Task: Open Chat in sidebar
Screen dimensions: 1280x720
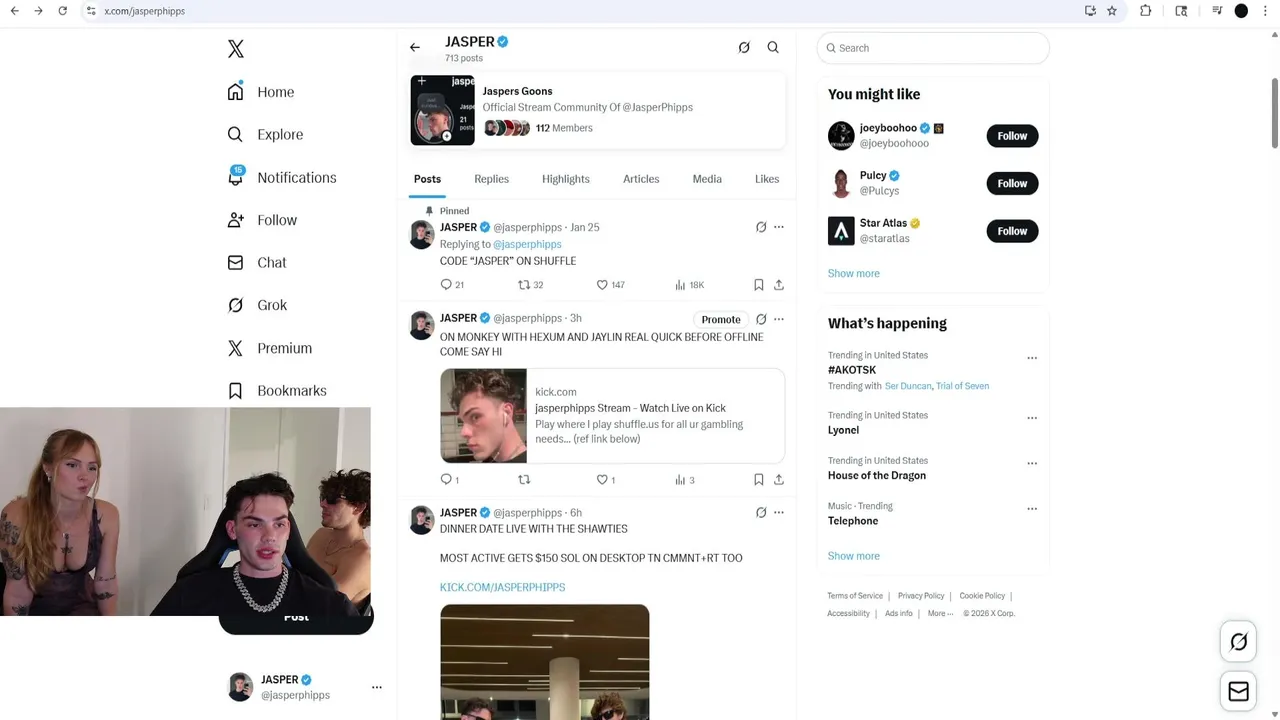Action: (x=257, y=263)
